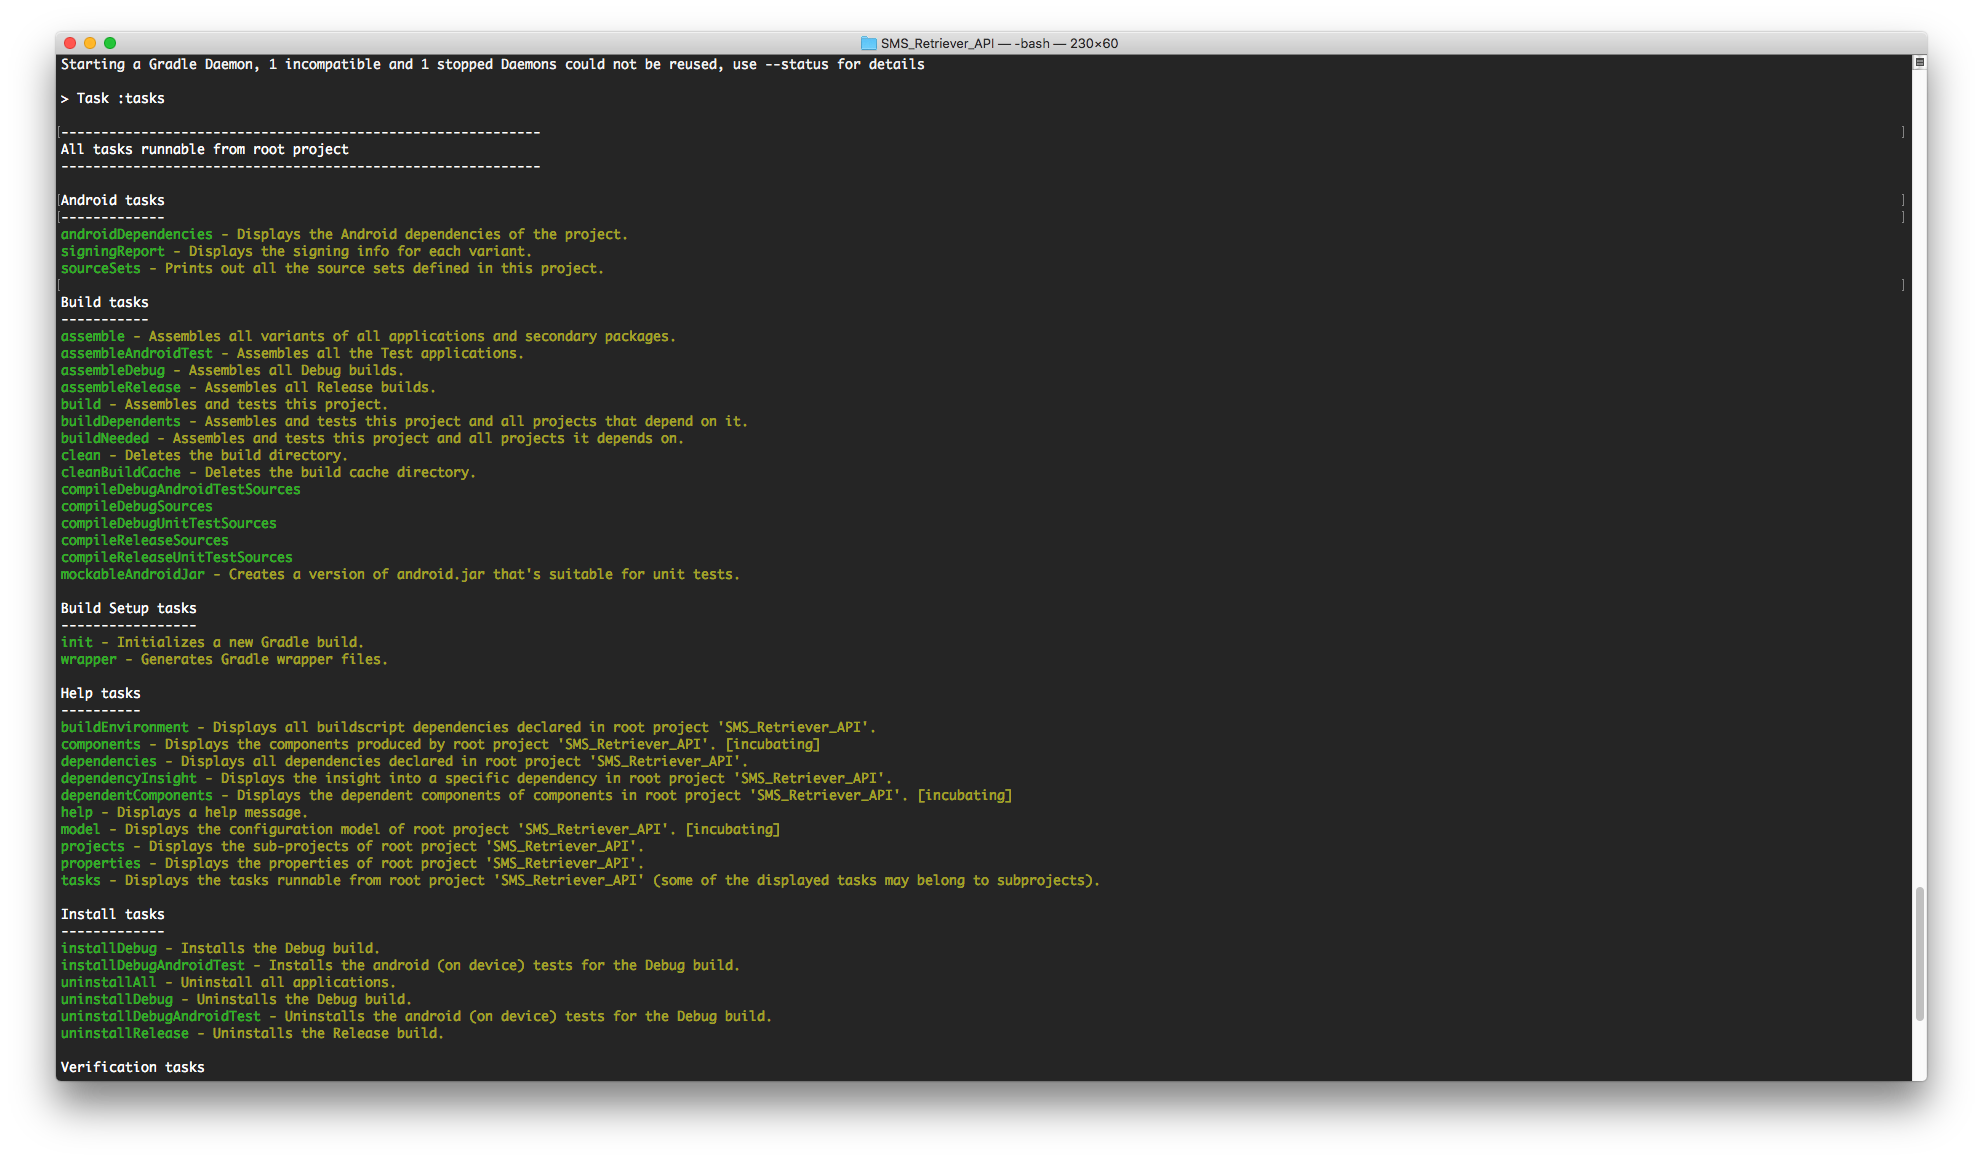Click the 'installDebug' task name
Screen dimensions: 1983x1161
point(109,948)
